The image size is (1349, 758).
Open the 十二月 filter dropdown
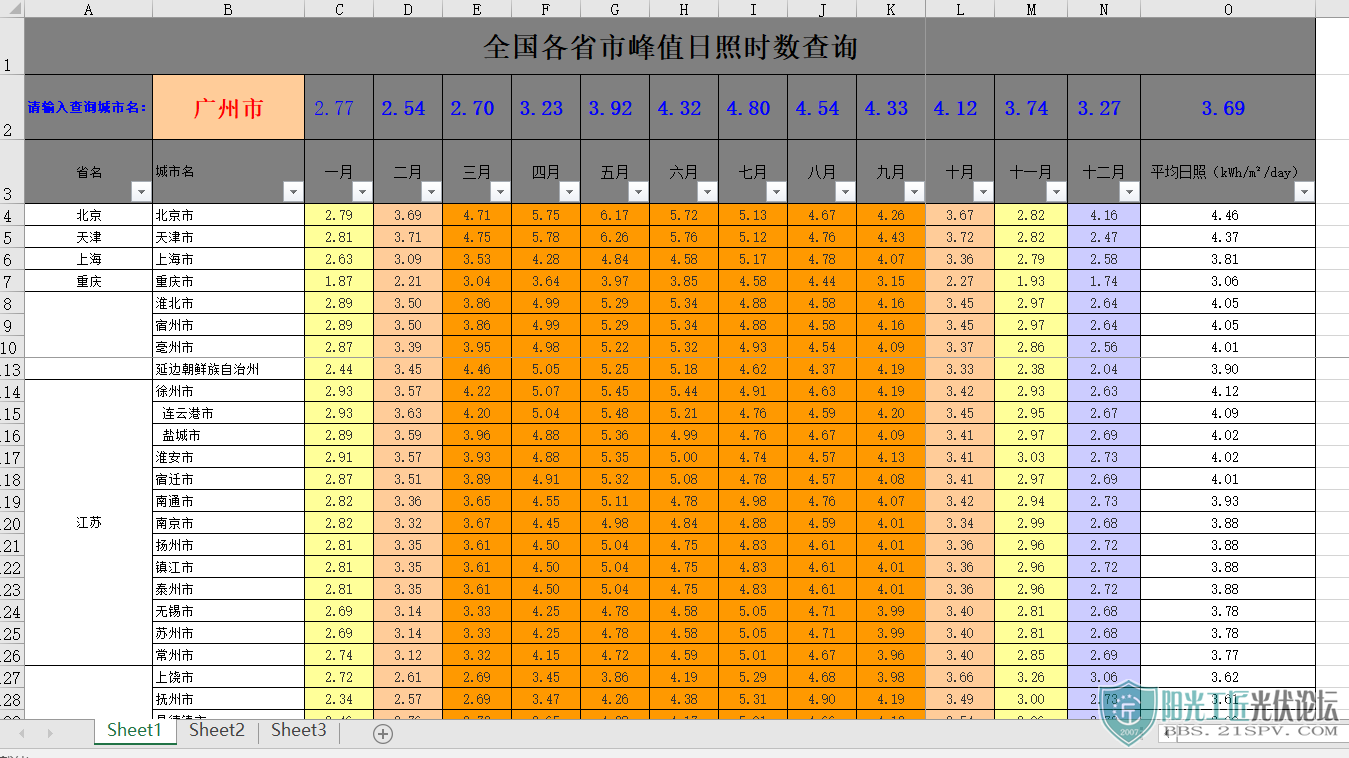tap(1129, 192)
